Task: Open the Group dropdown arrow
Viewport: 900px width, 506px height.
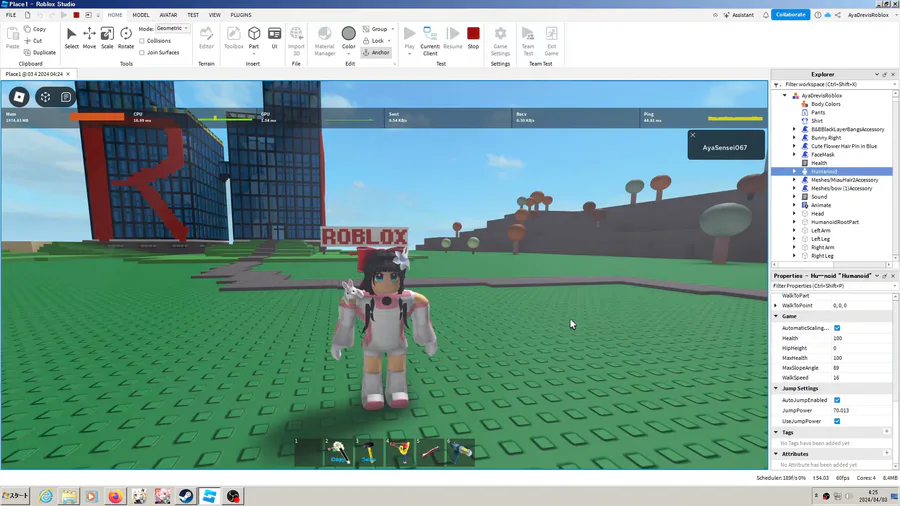Action: pos(393,29)
